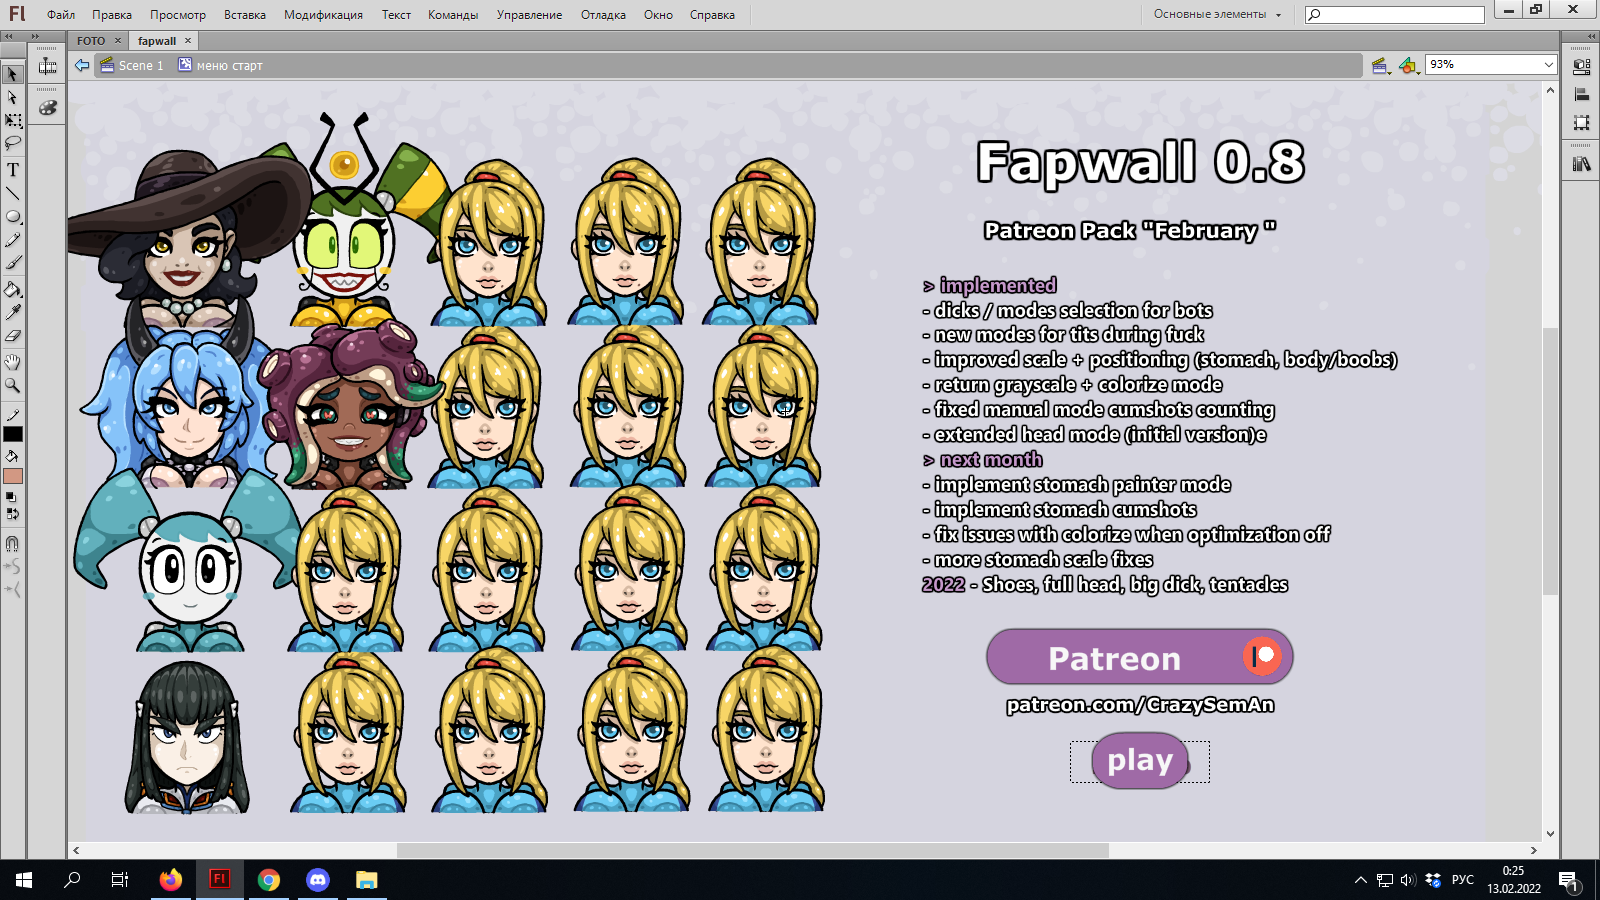Open the Управление menu
The image size is (1600, 900).
click(529, 15)
